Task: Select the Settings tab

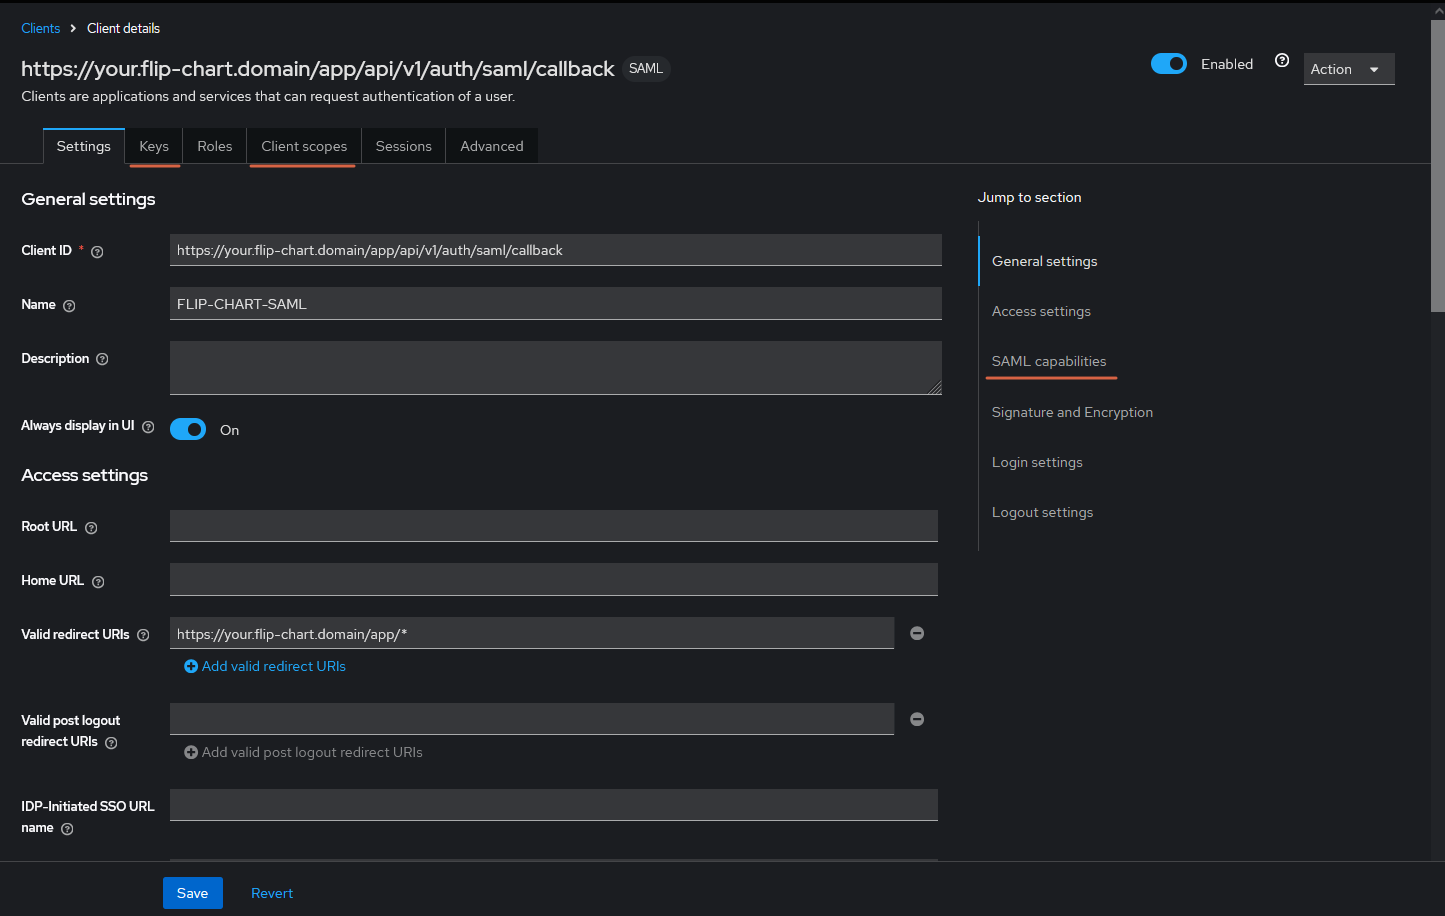Action: [84, 146]
